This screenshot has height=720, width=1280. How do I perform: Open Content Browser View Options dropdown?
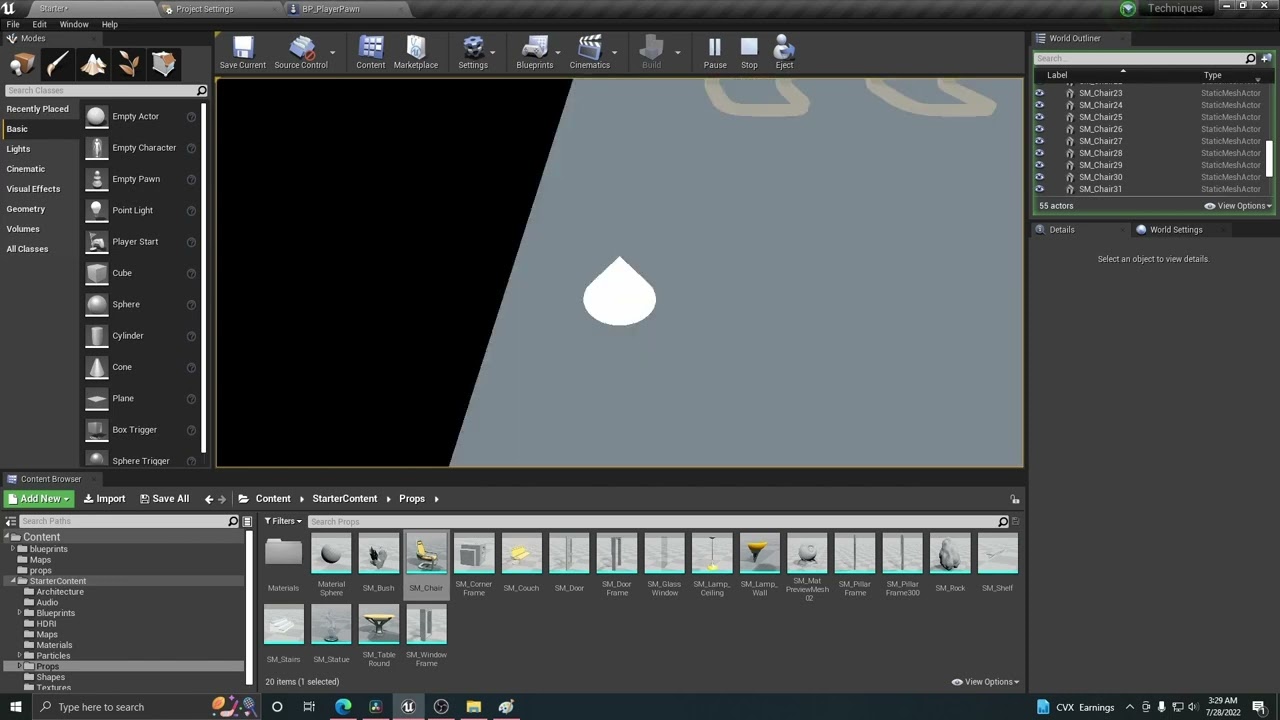986,682
